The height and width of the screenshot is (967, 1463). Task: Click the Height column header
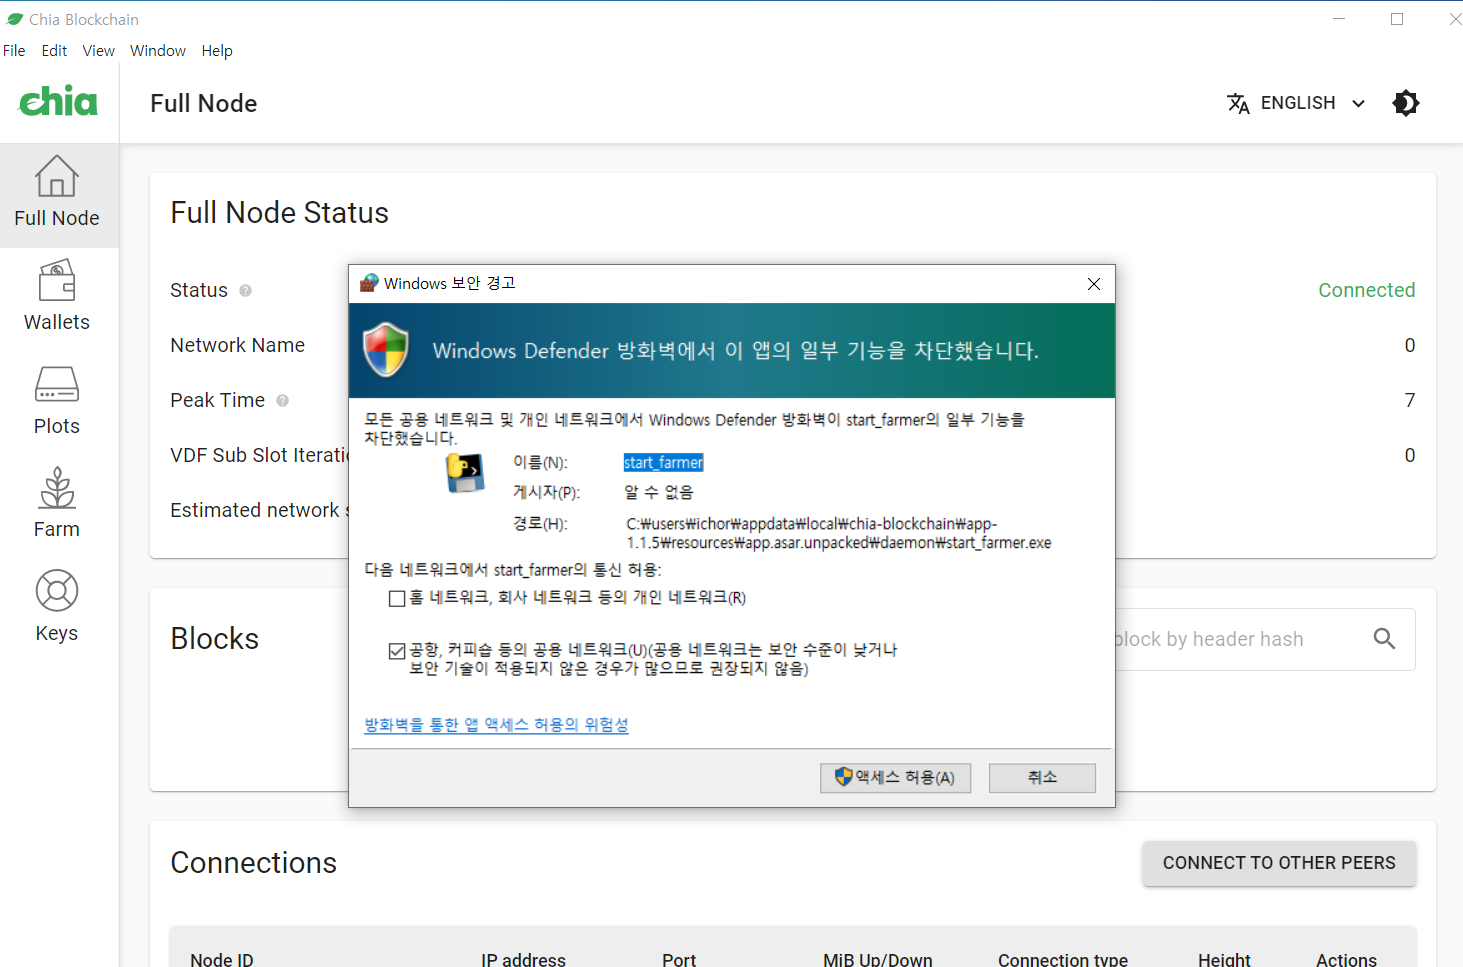(x=1224, y=959)
